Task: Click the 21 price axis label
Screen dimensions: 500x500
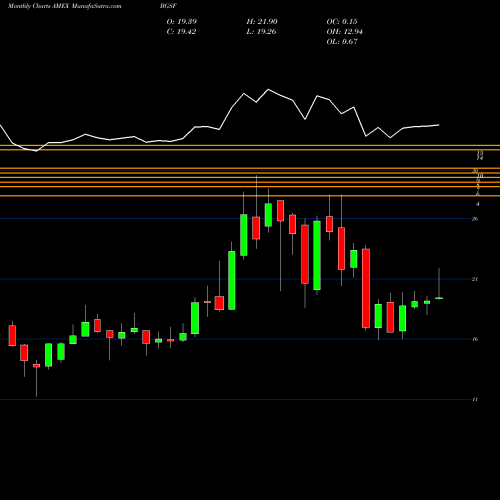Action: pos(475,279)
